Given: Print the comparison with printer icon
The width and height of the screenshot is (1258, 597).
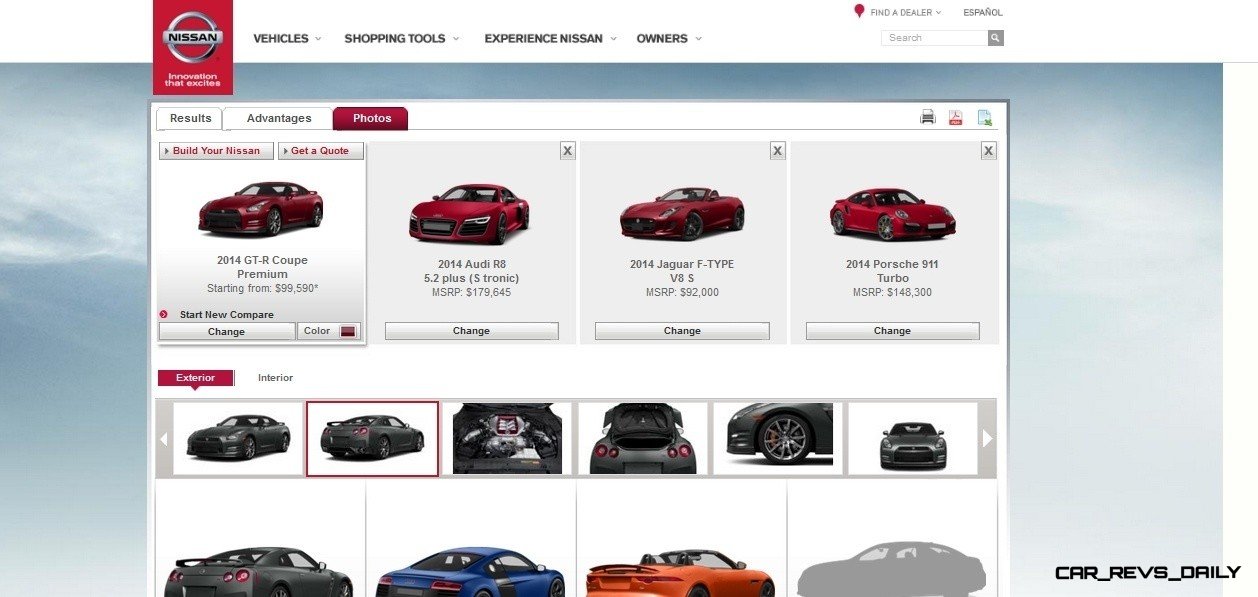Looking at the screenshot, I should tap(928, 118).
